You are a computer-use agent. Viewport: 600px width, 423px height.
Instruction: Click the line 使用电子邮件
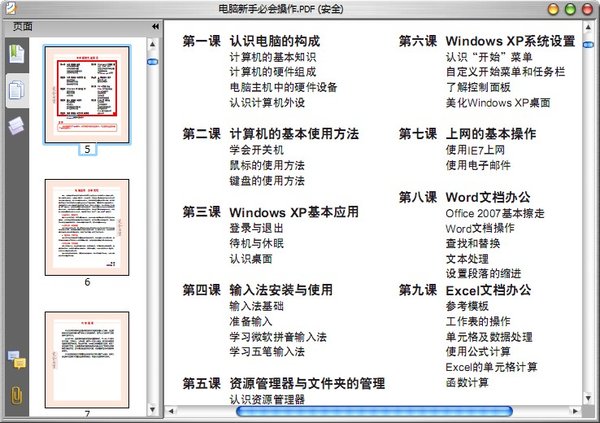[478, 165]
